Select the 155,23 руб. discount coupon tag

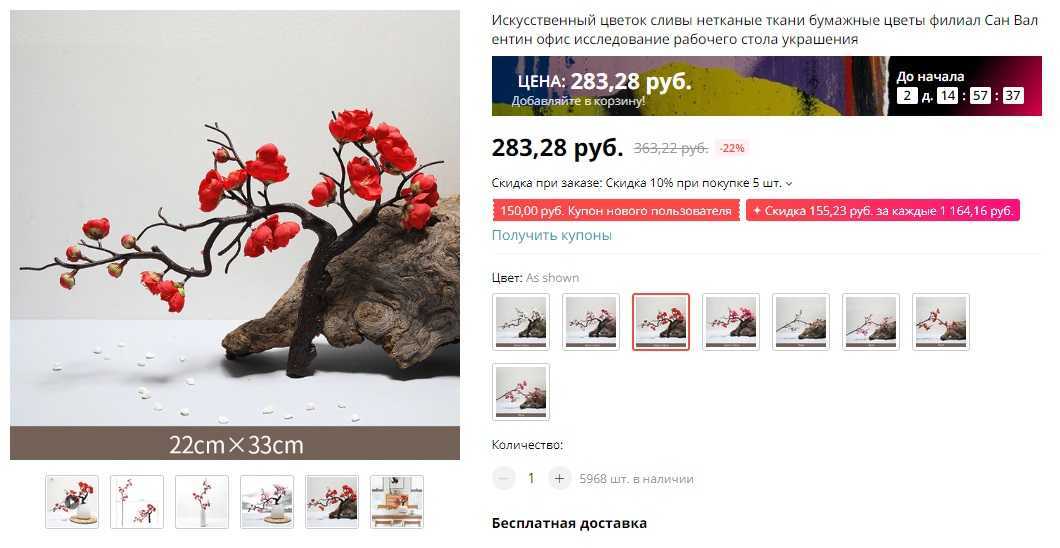tap(883, 211)
